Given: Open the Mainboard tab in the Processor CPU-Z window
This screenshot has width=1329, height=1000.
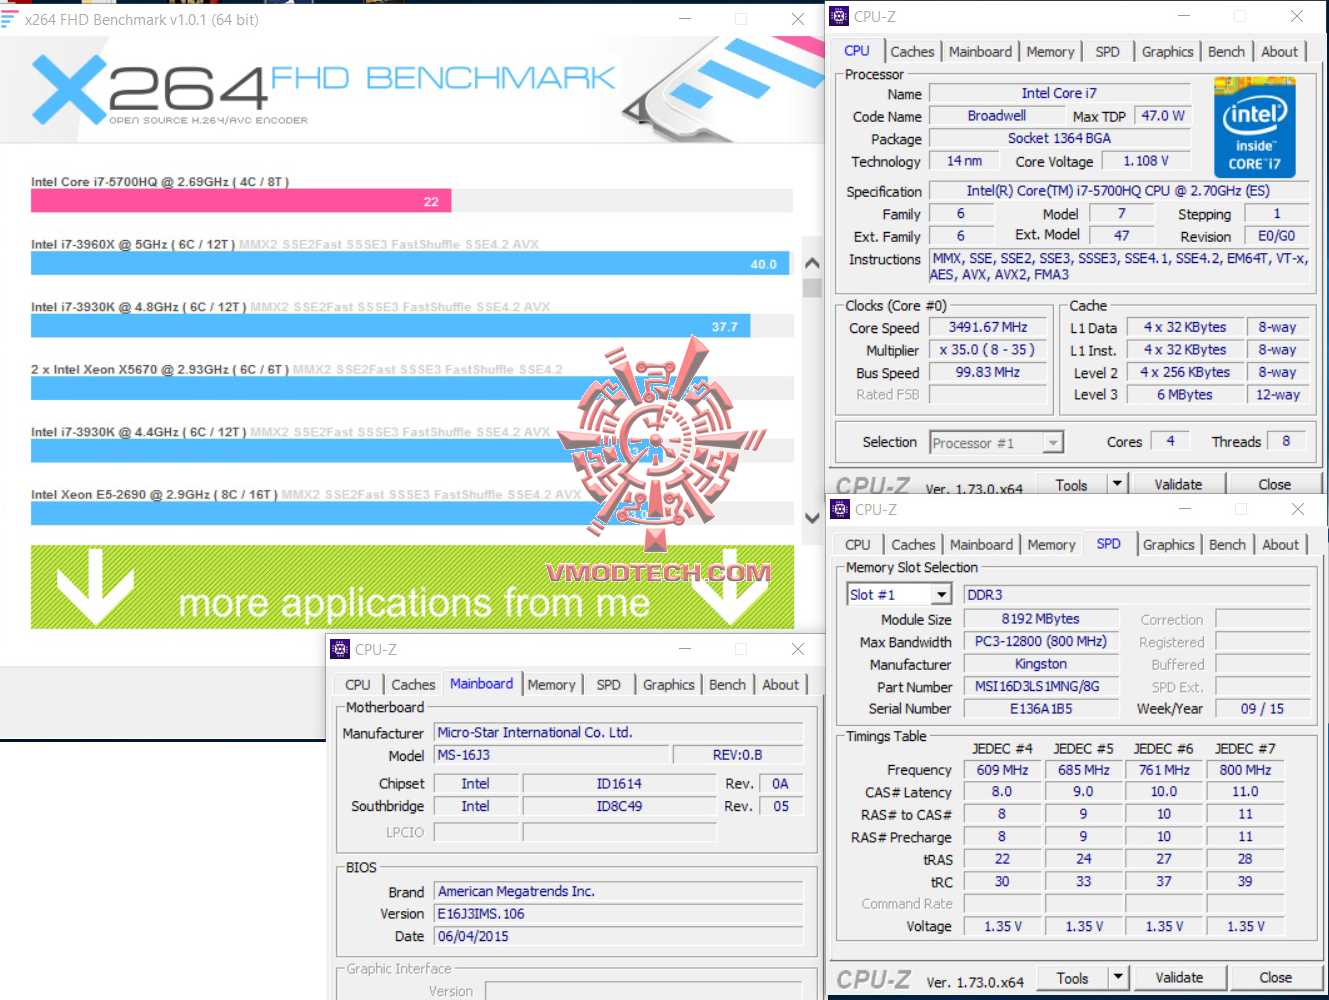Looking at the screenshot, I should (980, 51).
